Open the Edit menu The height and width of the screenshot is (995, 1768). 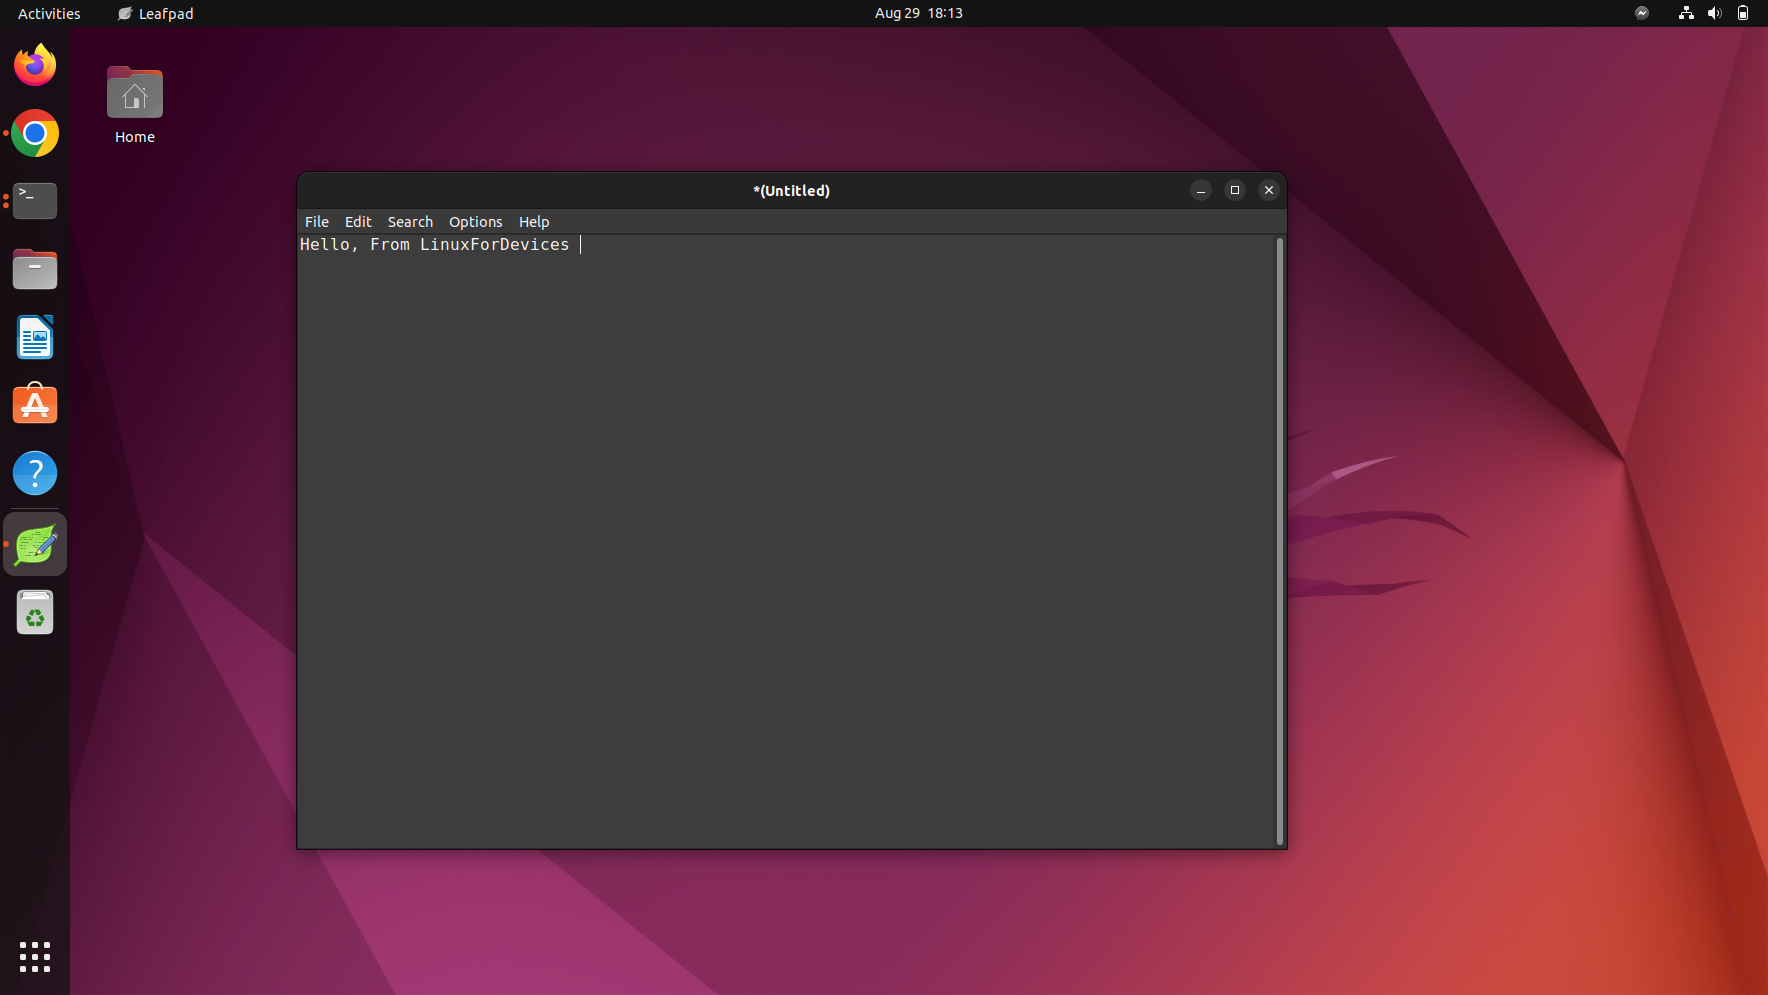click(x=357, y=221)
